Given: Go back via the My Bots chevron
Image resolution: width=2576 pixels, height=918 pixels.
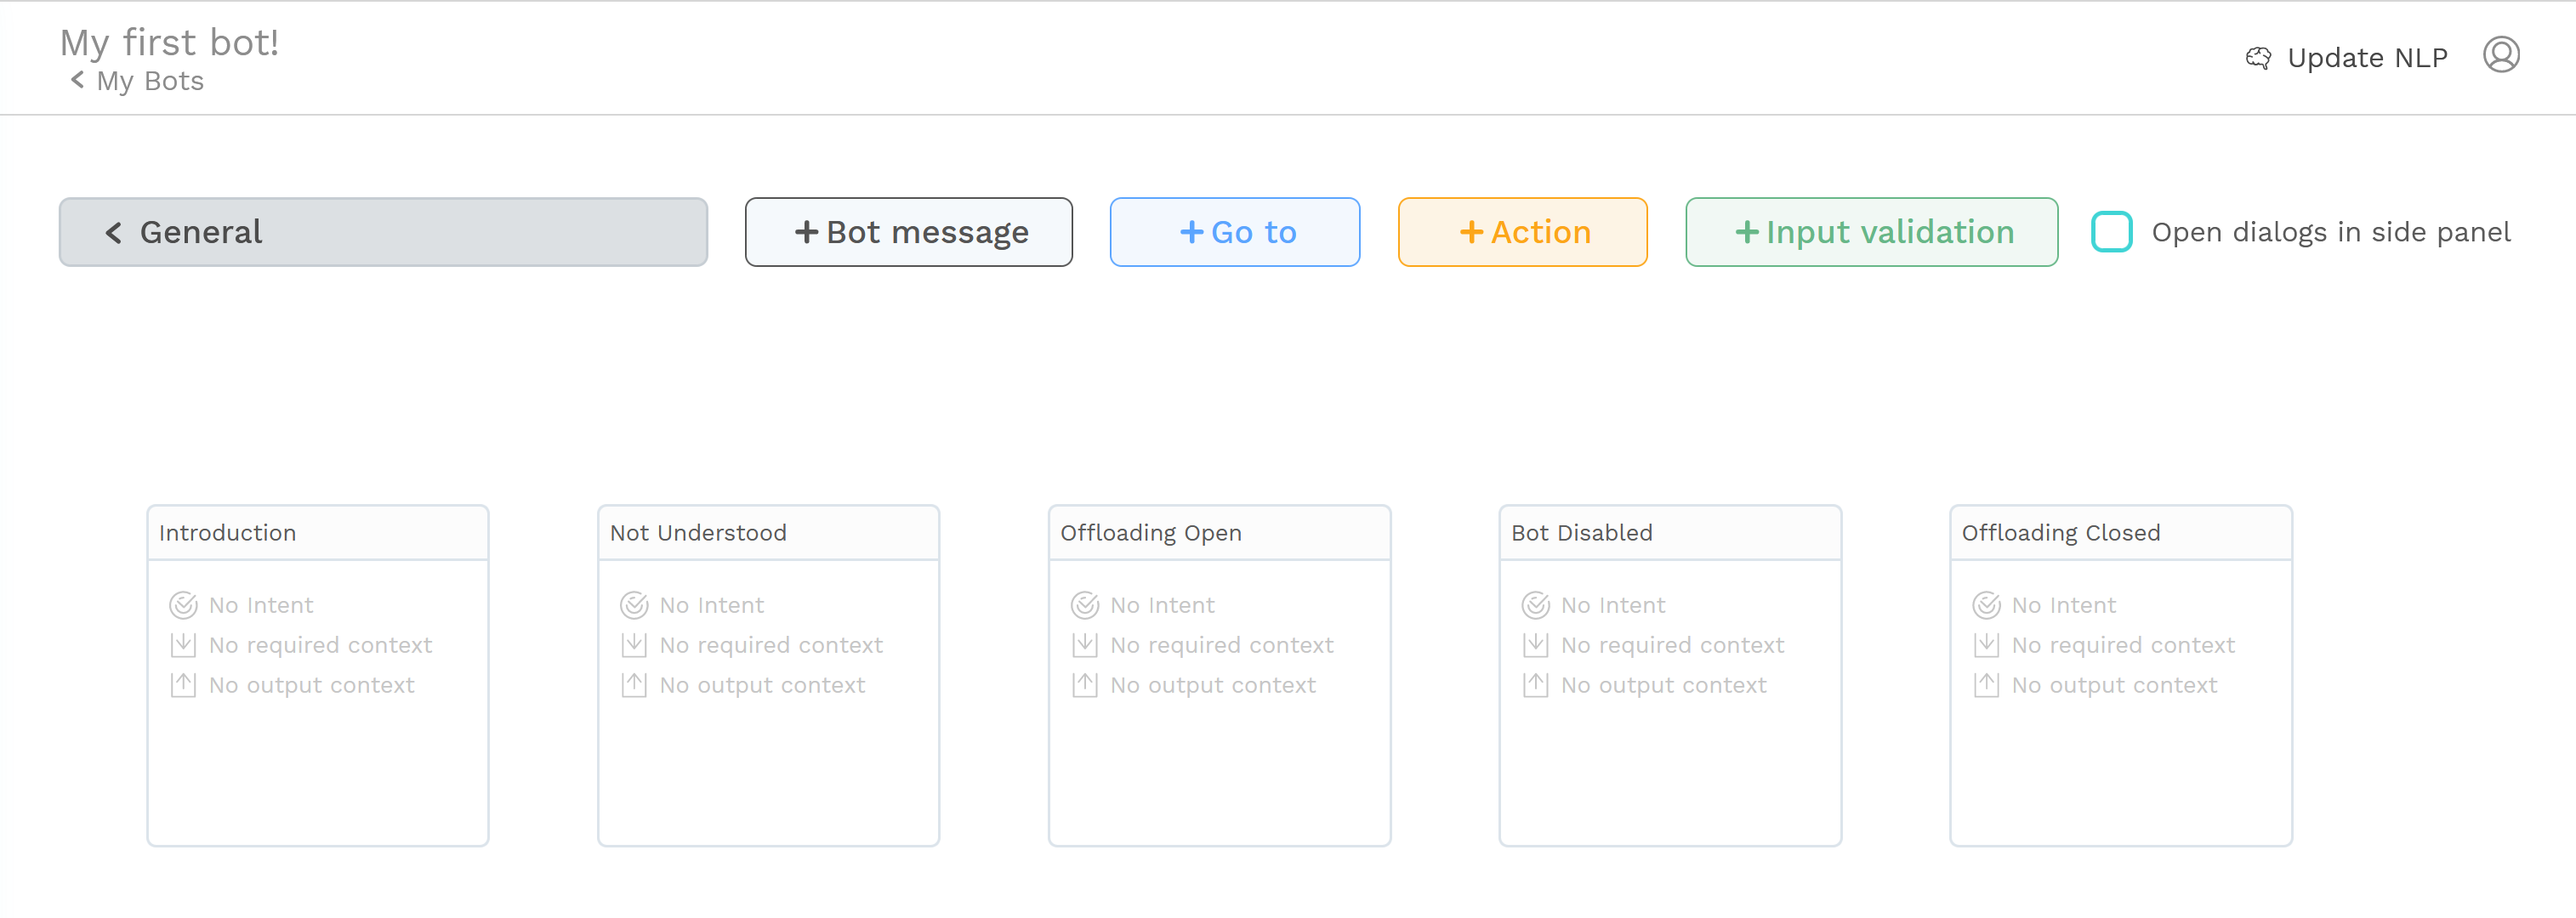Looking at the screenshot, I should tap(77, 80).
